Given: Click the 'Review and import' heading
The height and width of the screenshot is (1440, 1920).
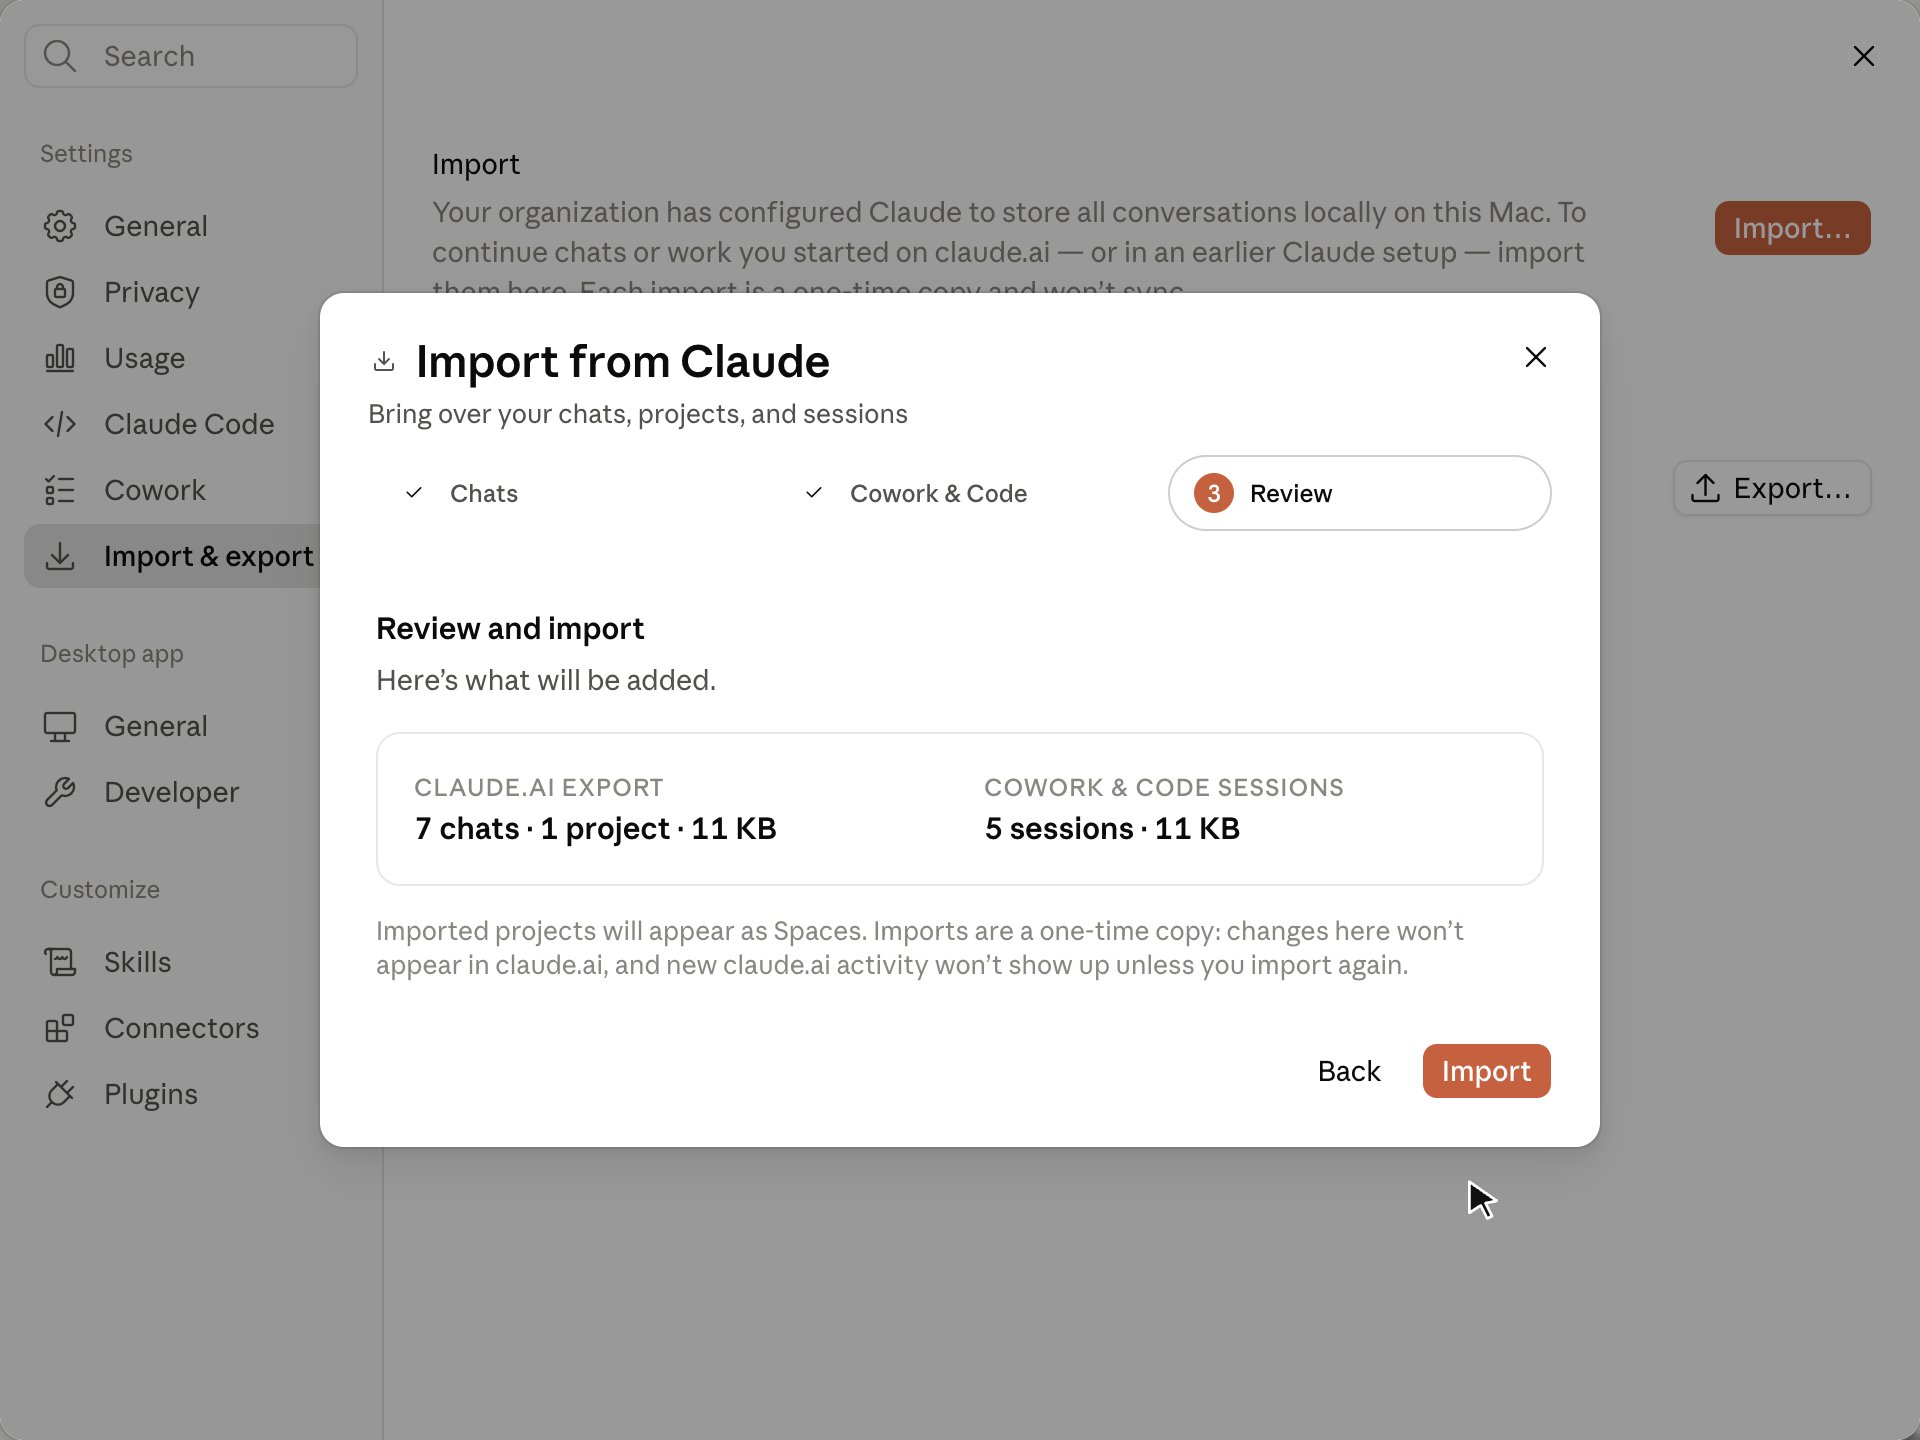Looking at the screenshot, I should pos(510,628).
